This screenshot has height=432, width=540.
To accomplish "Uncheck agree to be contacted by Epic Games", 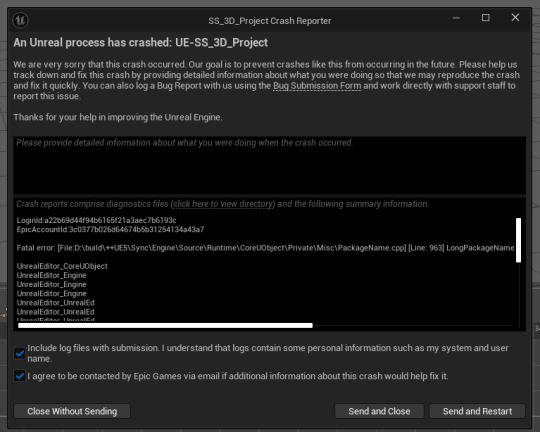I will point(20,376).
